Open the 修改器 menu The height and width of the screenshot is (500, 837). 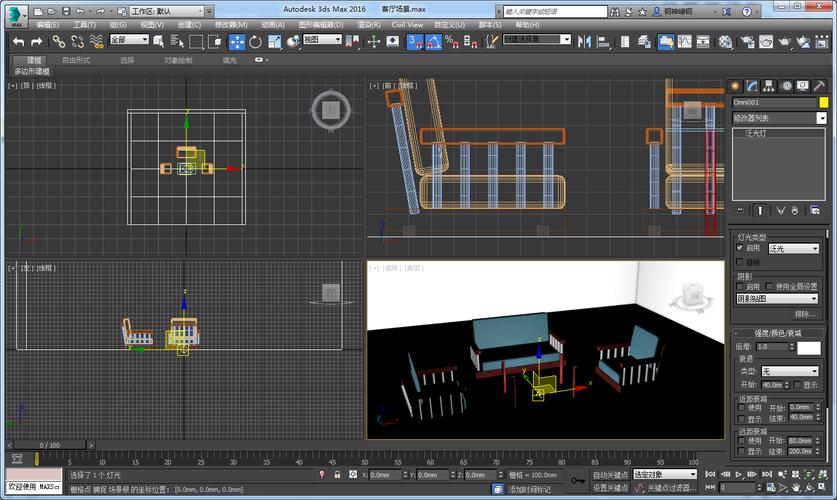point(230,24)
